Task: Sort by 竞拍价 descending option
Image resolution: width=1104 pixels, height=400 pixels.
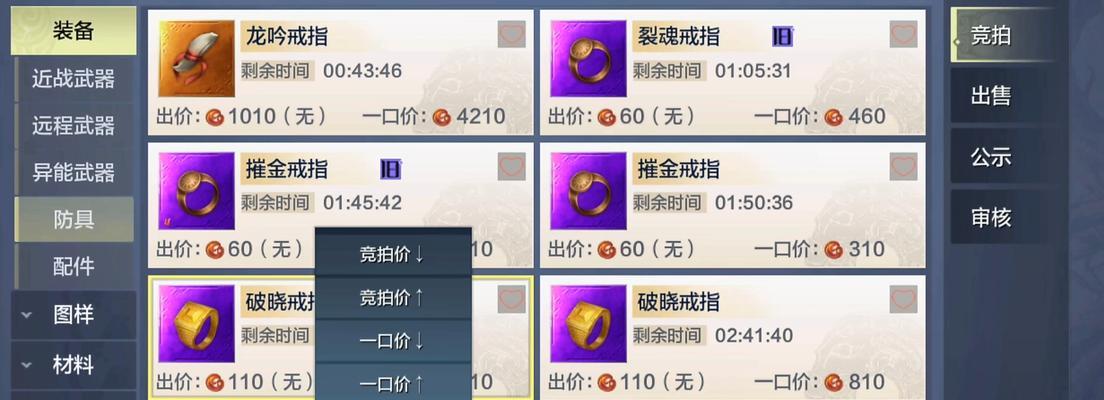Action: (393, 254)
